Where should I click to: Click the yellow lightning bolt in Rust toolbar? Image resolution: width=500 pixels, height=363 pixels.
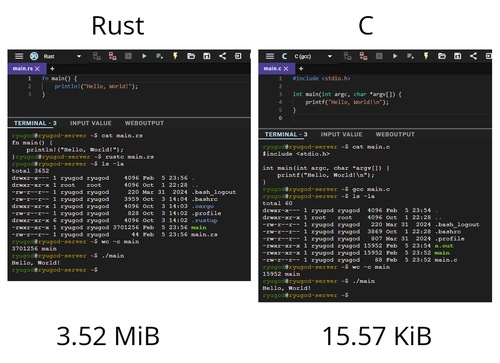(x=175, y=56)
